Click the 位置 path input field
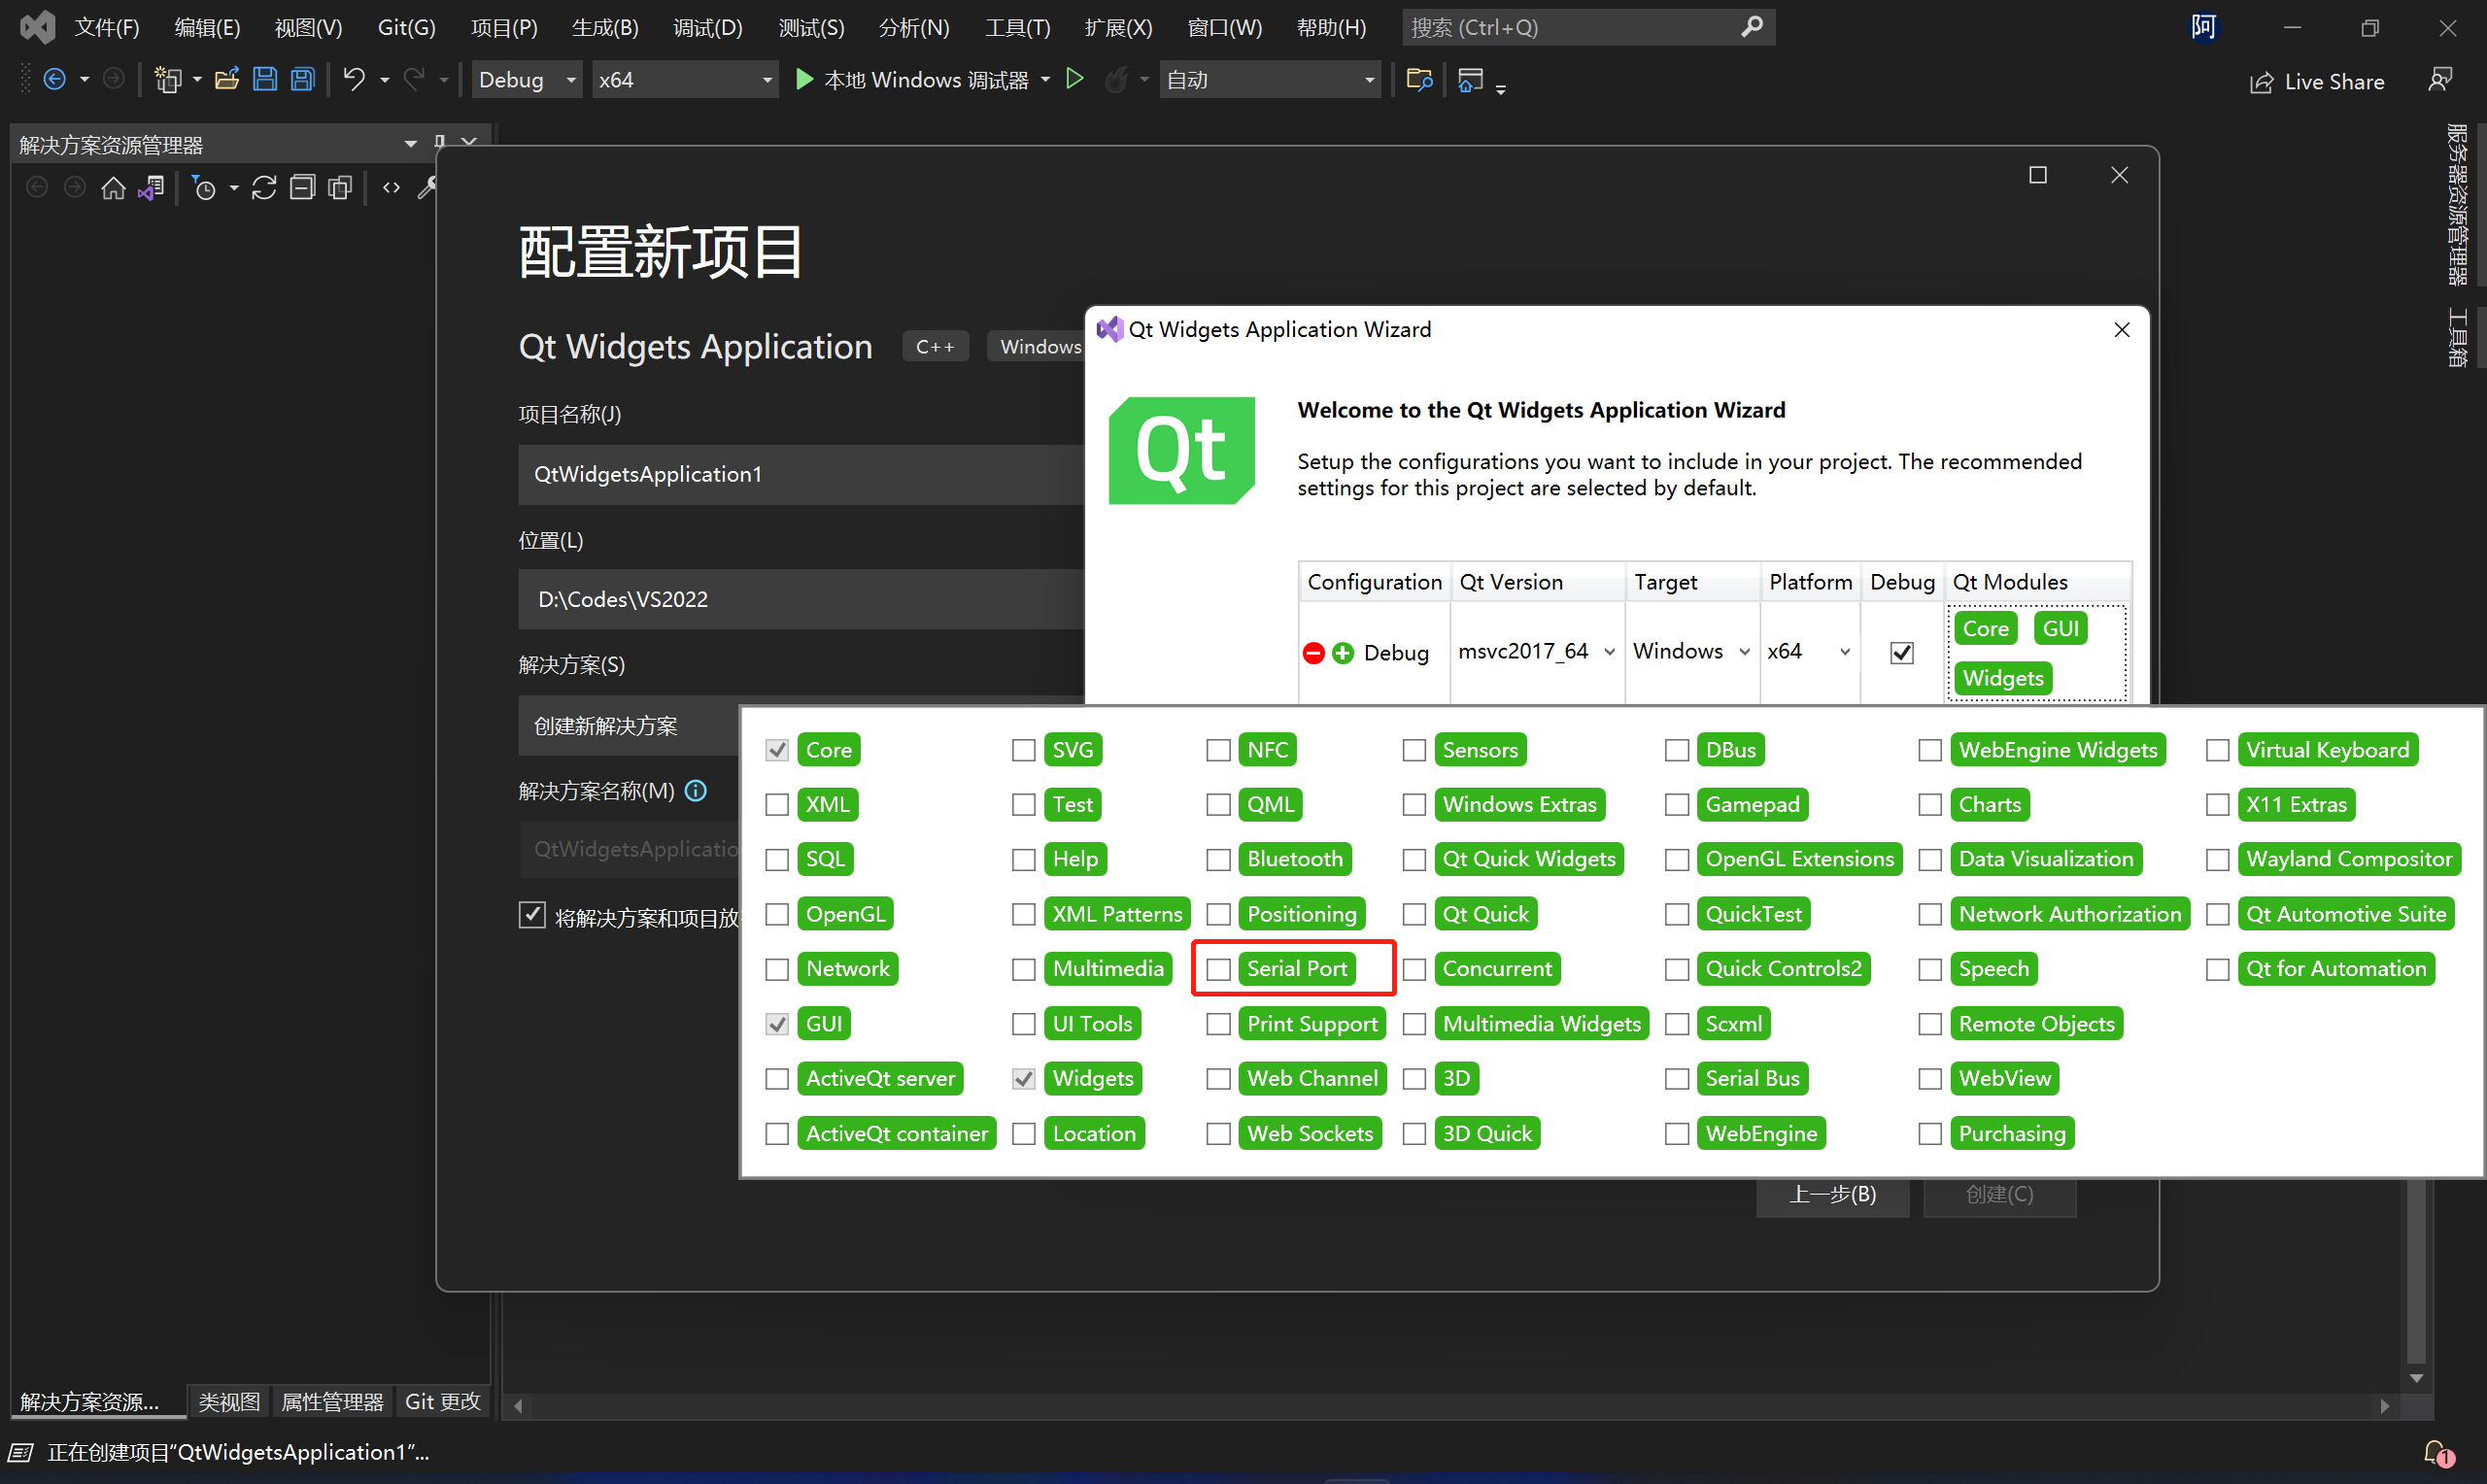 tap(801, 599)
